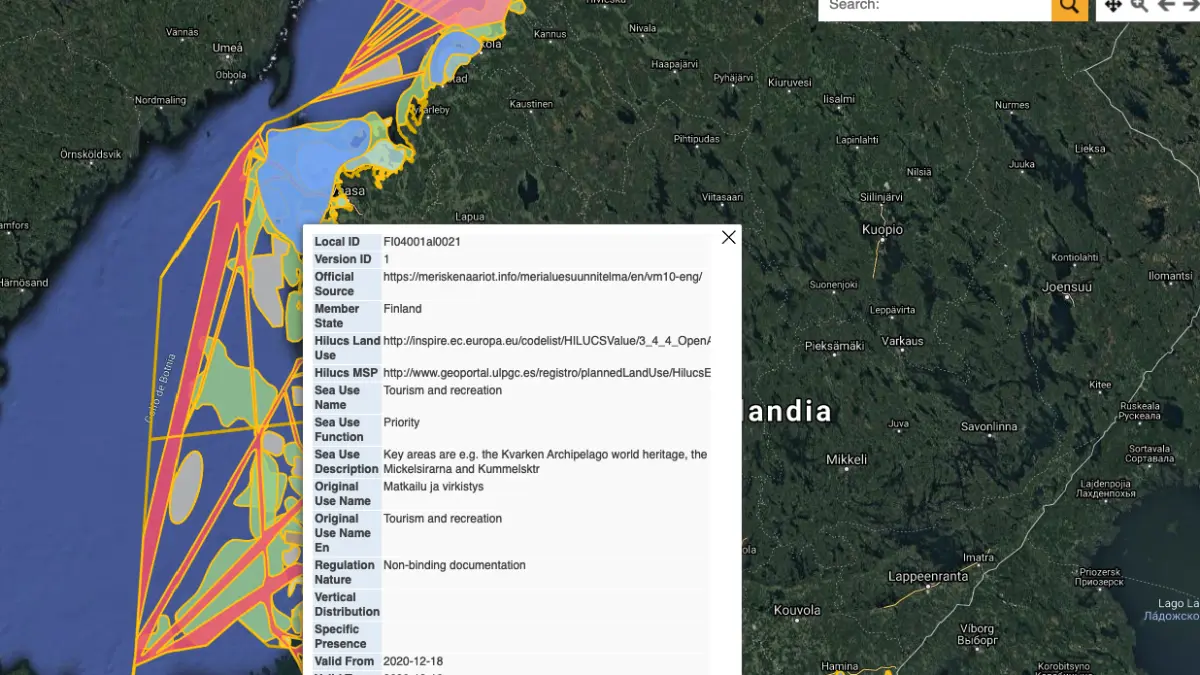Focus the Search input field

coord(934,7)
